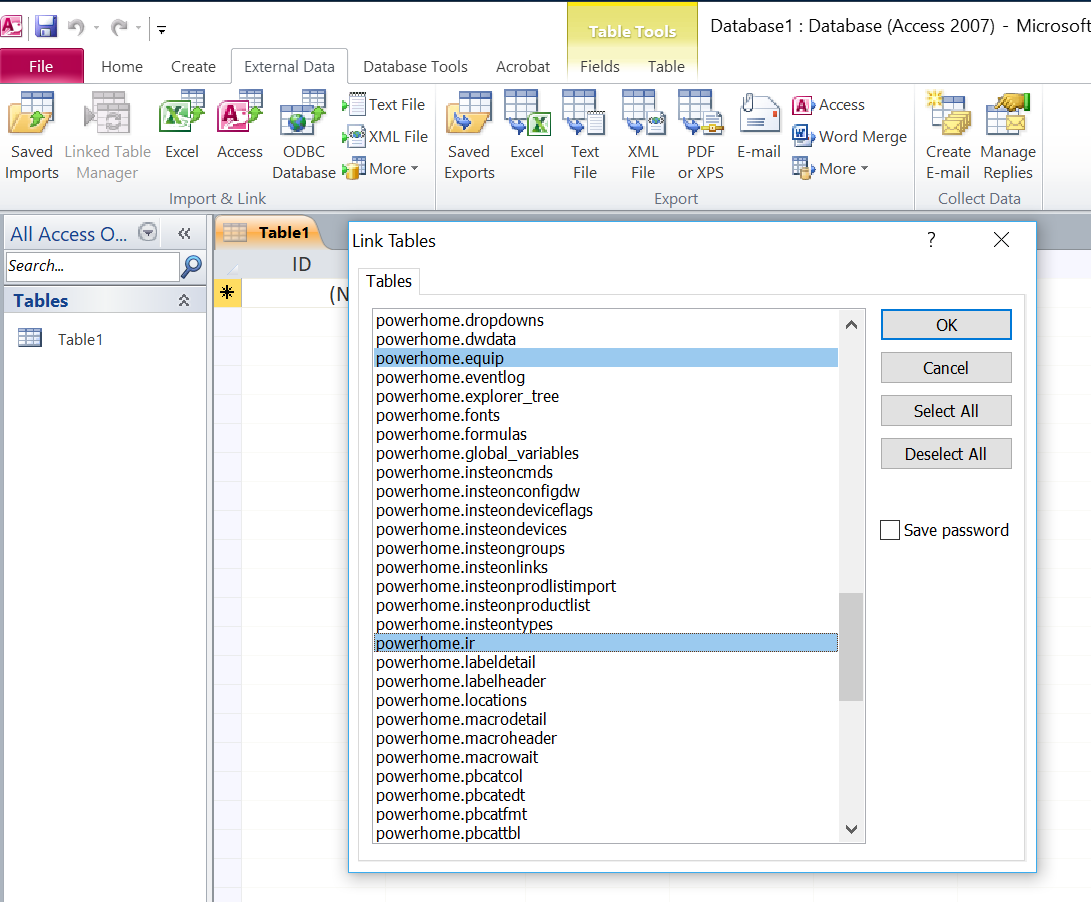Enable the Save password checkbox
Image resolution: width=1091 pixels, height=902 pixels.
click(x=890, y=530)
